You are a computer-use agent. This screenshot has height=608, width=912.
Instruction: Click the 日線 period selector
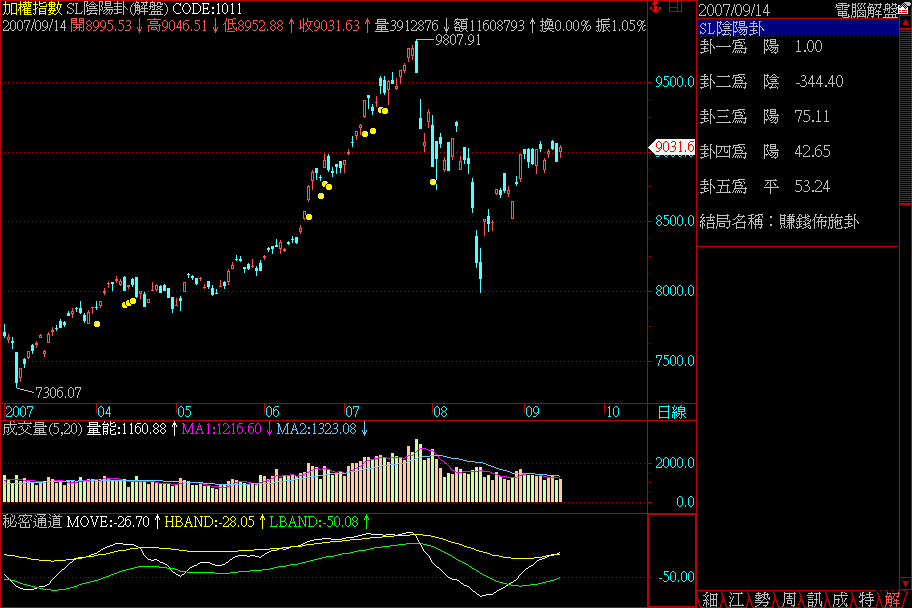click(671, 411)
